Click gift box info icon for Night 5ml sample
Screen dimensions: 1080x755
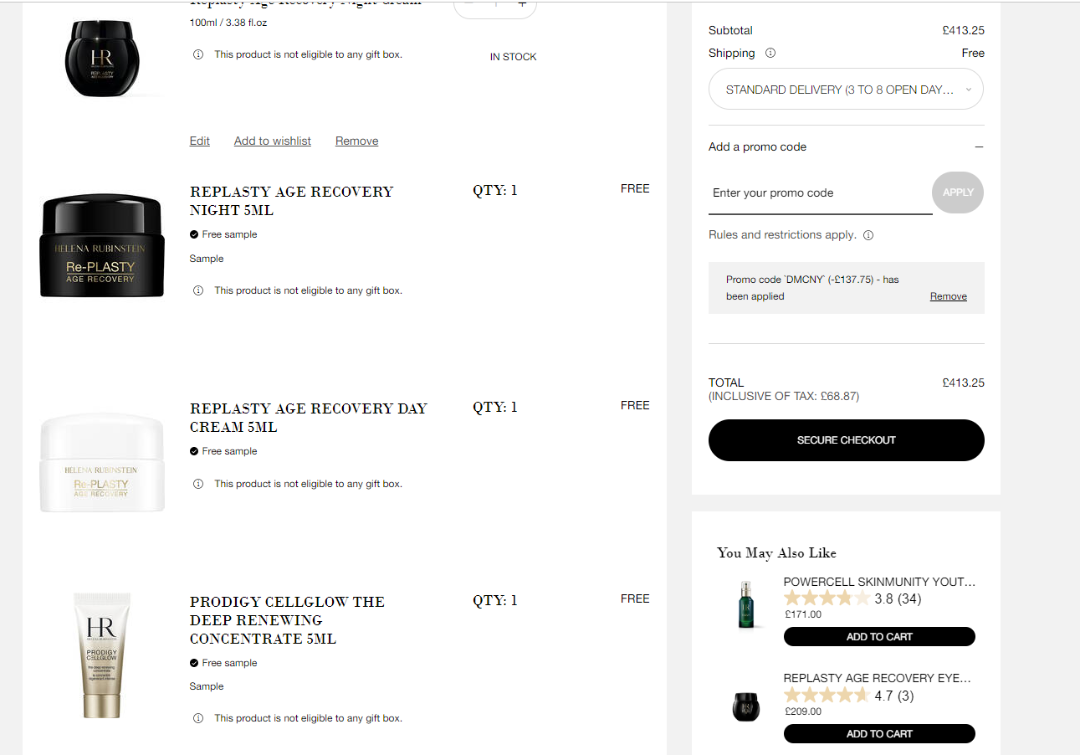pos(198,291)
